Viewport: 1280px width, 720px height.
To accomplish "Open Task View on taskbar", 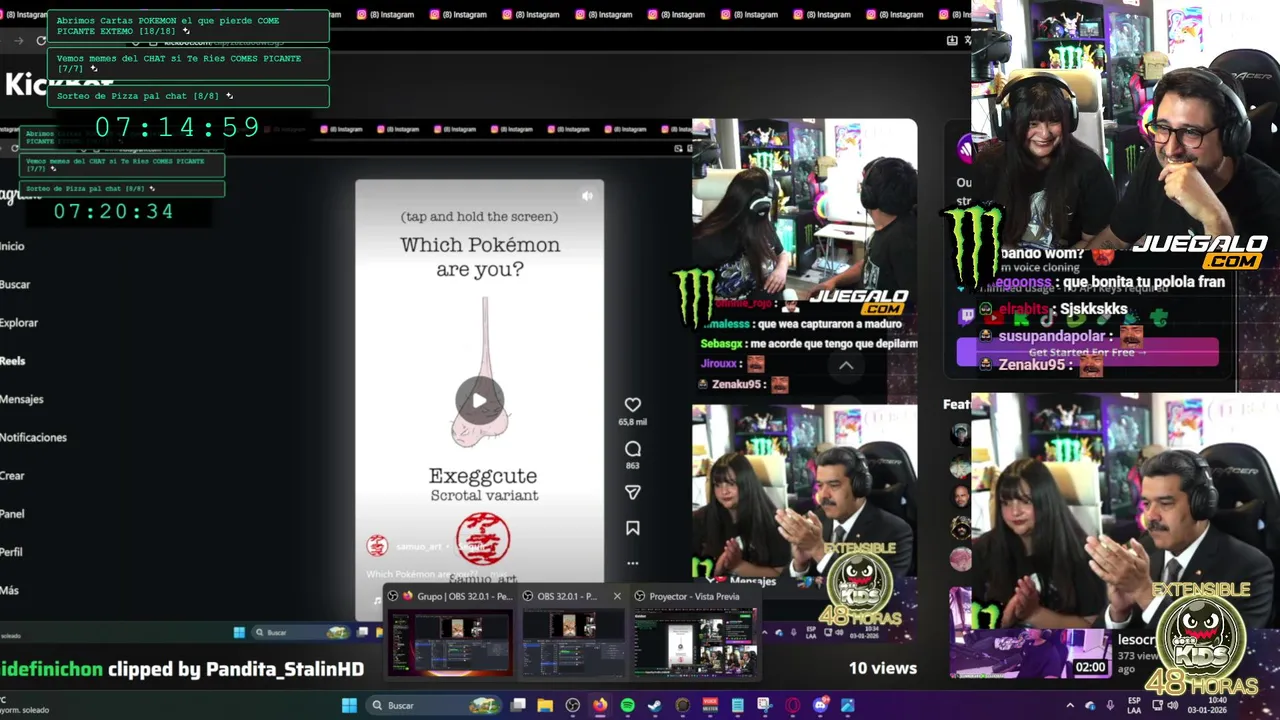I will coord(518,705).
